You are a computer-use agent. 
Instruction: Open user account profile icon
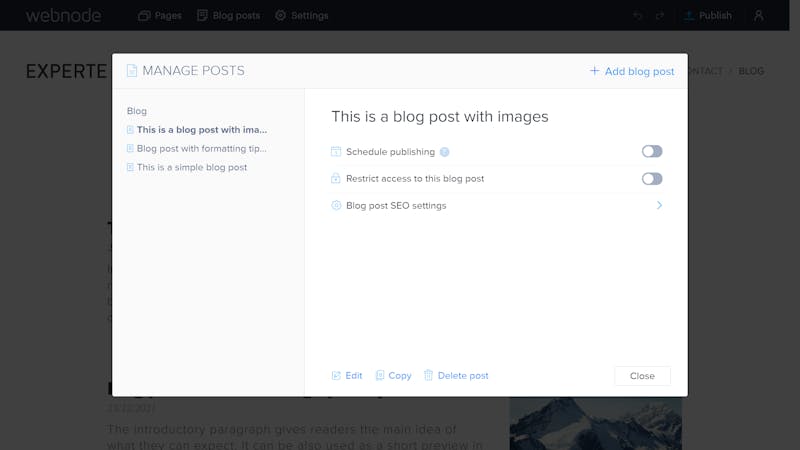[x=759, y=15]
